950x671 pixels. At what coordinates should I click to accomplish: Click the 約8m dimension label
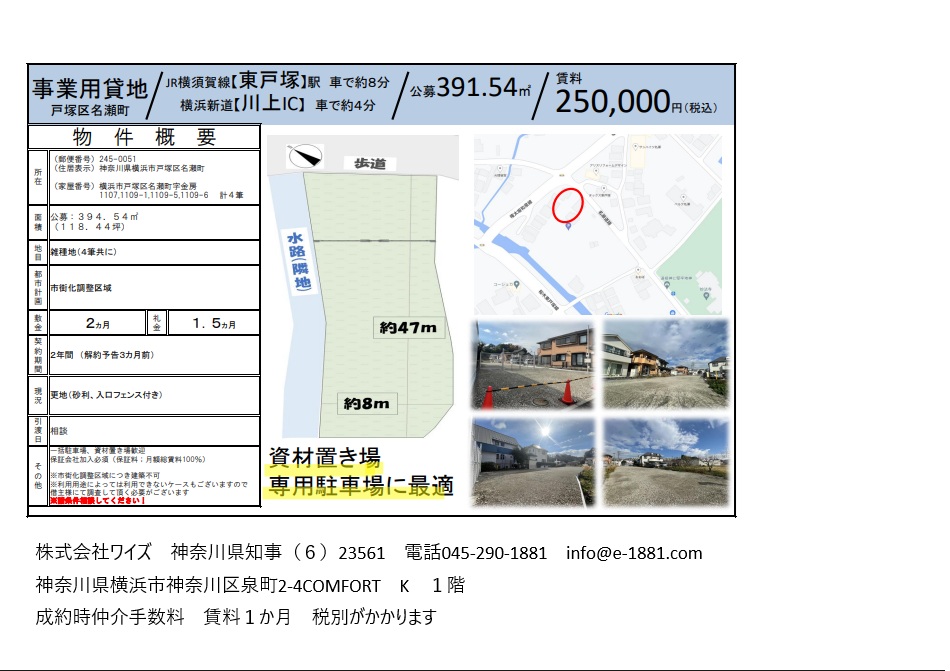(366, 404)
